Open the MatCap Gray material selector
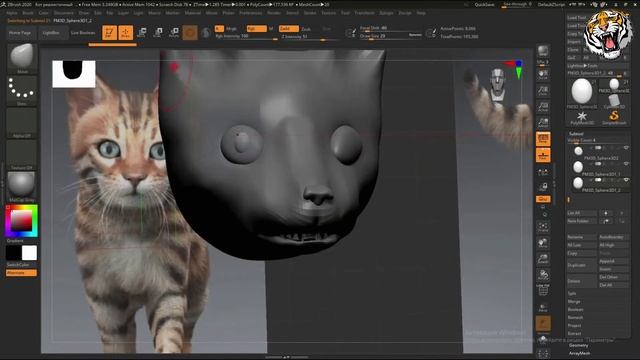This screenshot has width=640, height=360. (x=22, y=187)
